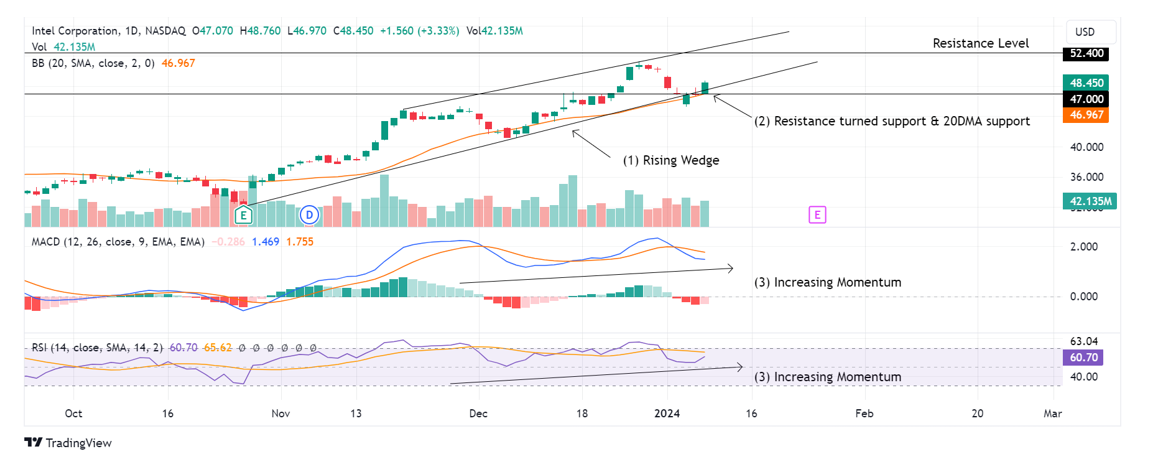Open the TradingView logo link
Screen dimensions: 1167x460
[x=68, y=442]
